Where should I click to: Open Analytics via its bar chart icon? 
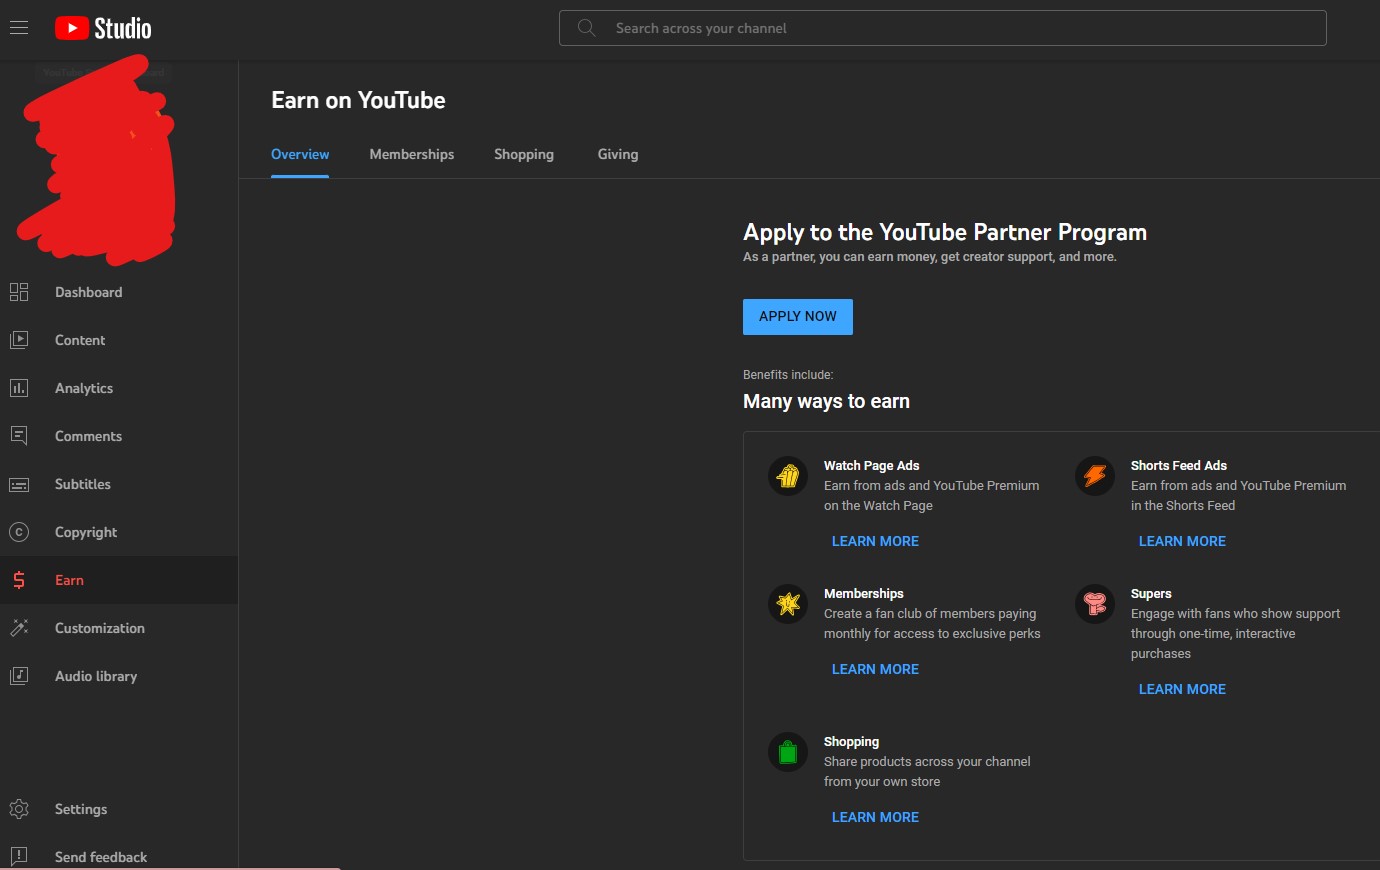pyautogui.click(x=19, y=388)
